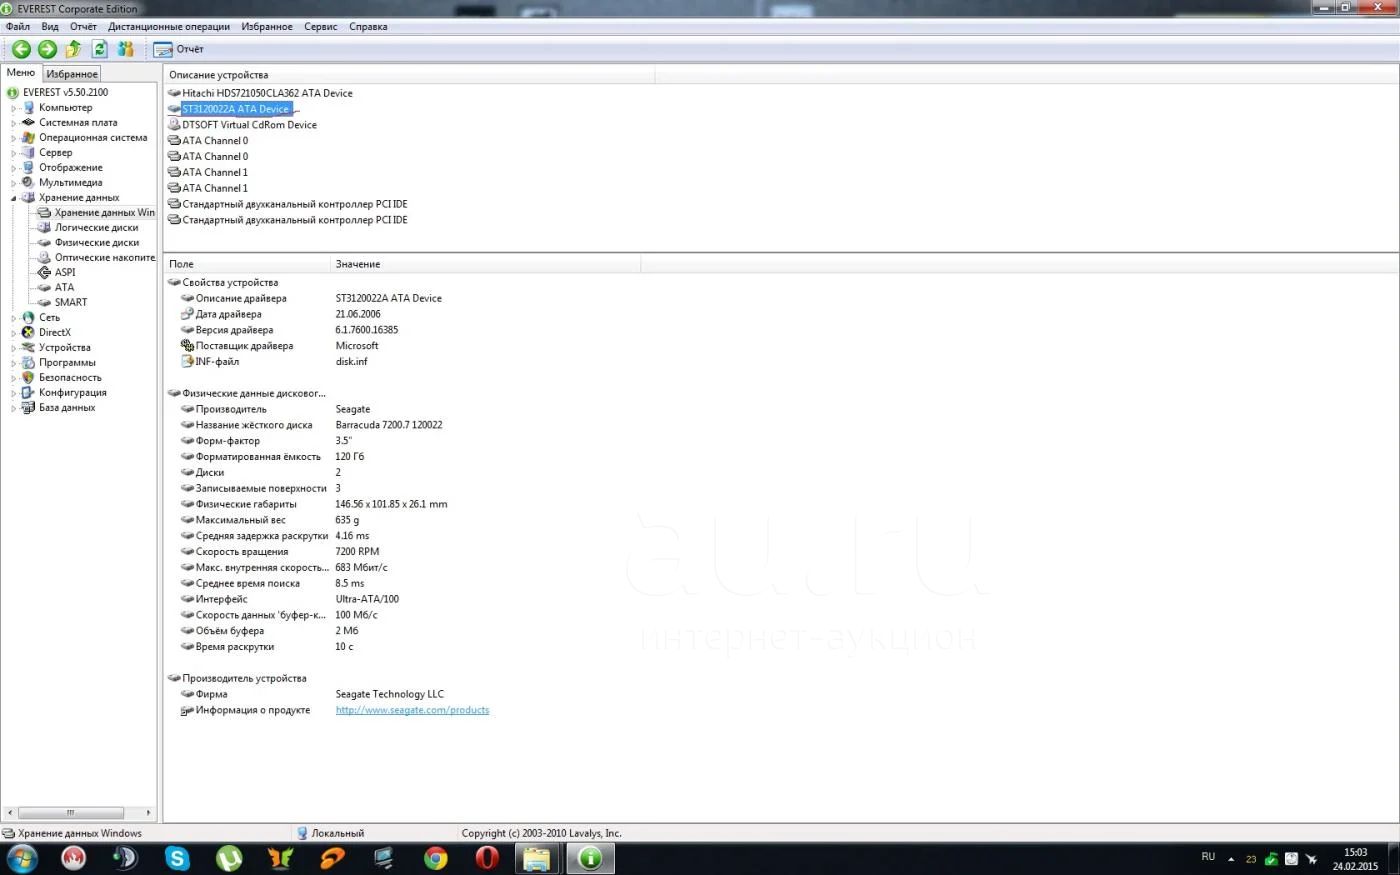This screenshot has width=1400, height=875.
Task: Select the ATA tree item
Action: point(64,288)
